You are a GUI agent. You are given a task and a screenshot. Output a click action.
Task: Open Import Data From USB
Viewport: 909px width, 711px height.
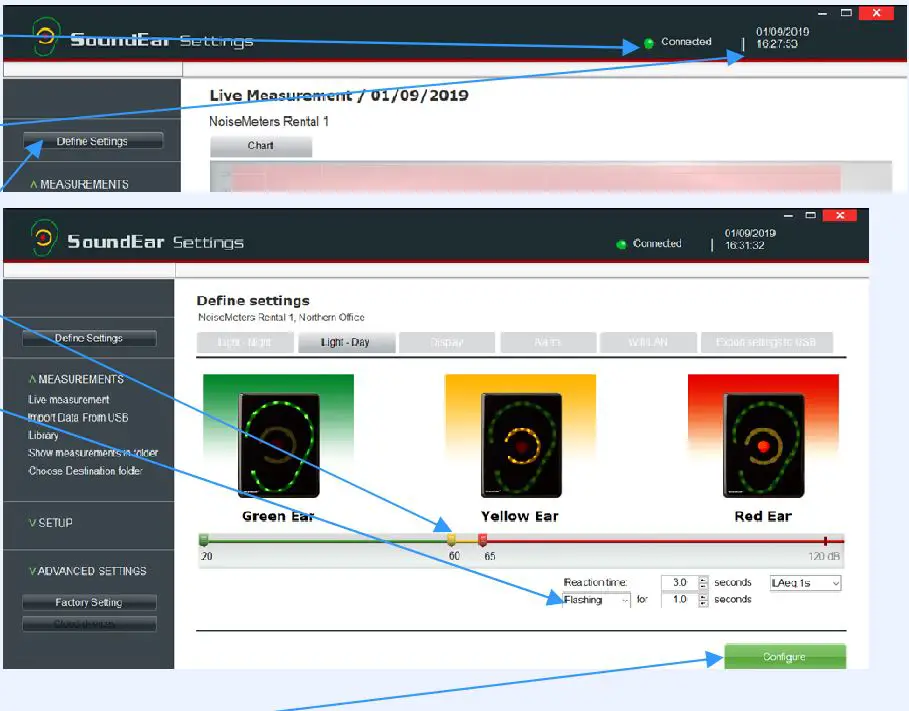tap(78, 418)
